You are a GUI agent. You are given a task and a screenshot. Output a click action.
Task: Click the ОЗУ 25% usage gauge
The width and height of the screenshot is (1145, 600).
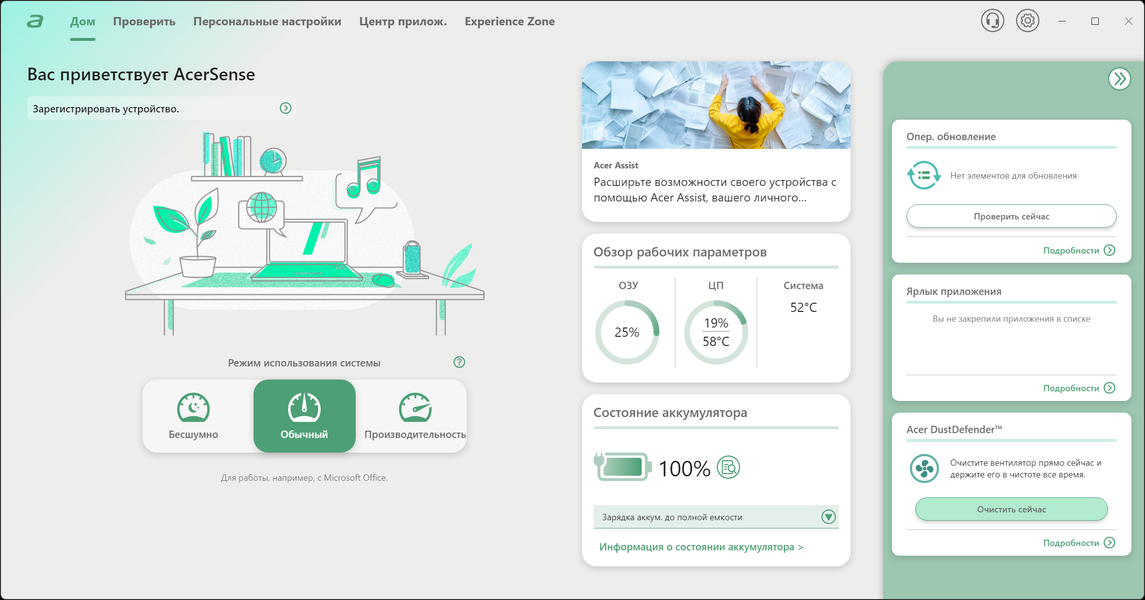(627, 332)
